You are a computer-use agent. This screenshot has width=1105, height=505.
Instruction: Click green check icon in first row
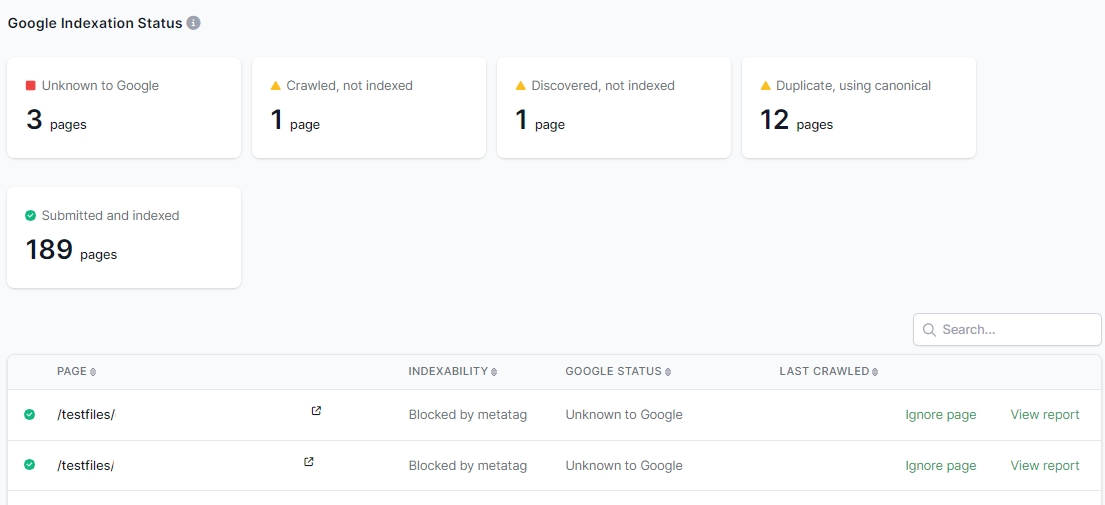point(30,414)
